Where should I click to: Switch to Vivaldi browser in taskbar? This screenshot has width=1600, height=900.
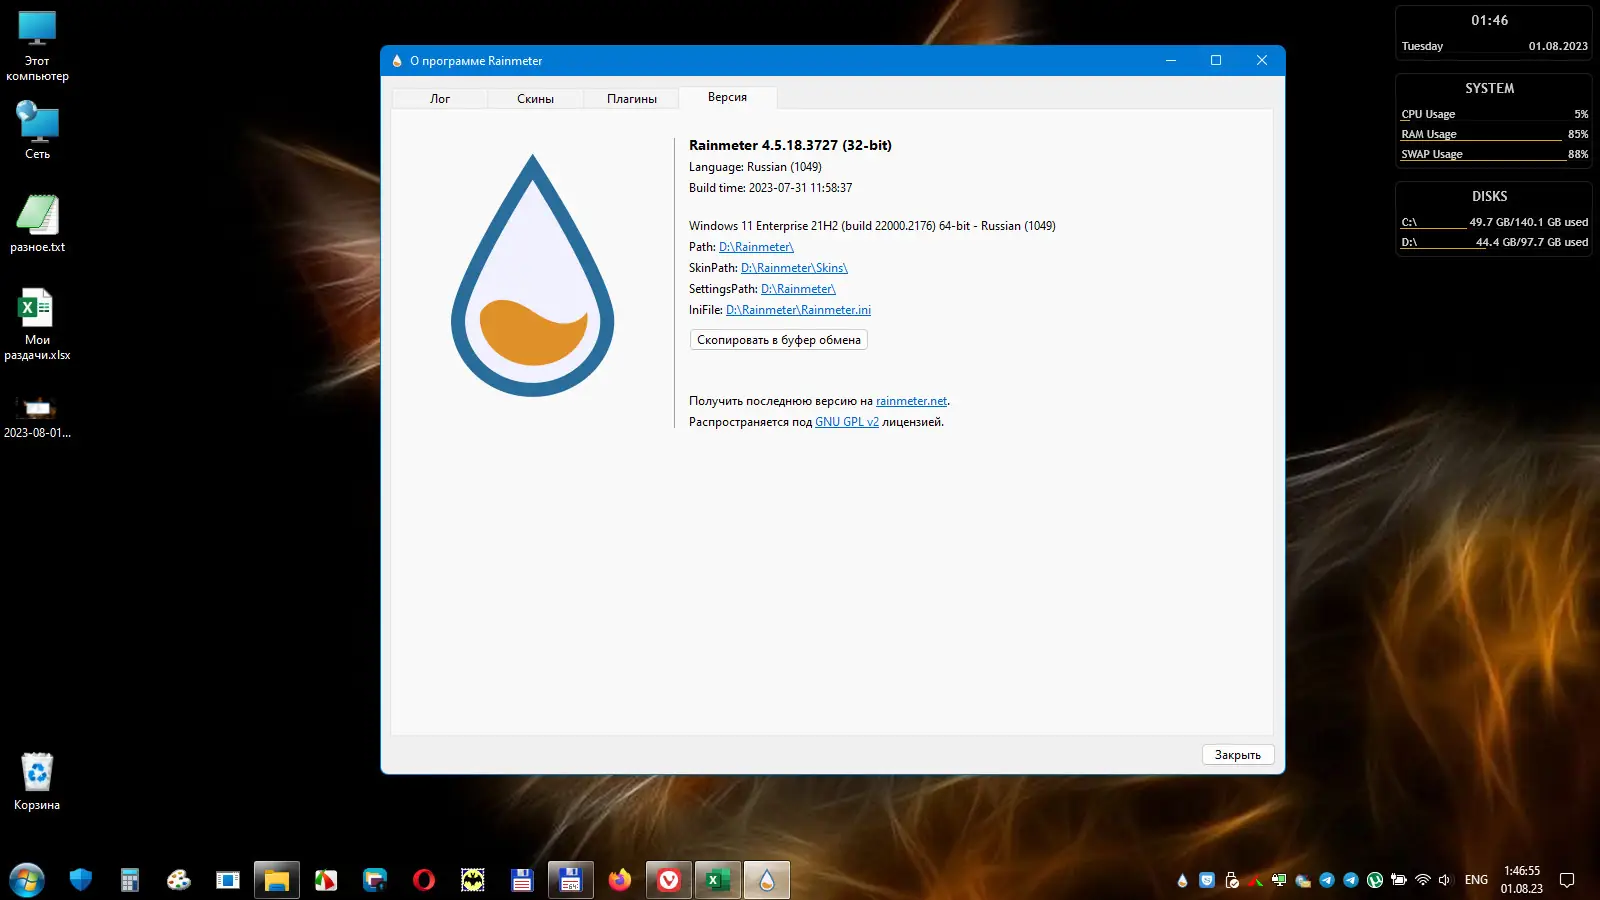click(x=669, y=880)
